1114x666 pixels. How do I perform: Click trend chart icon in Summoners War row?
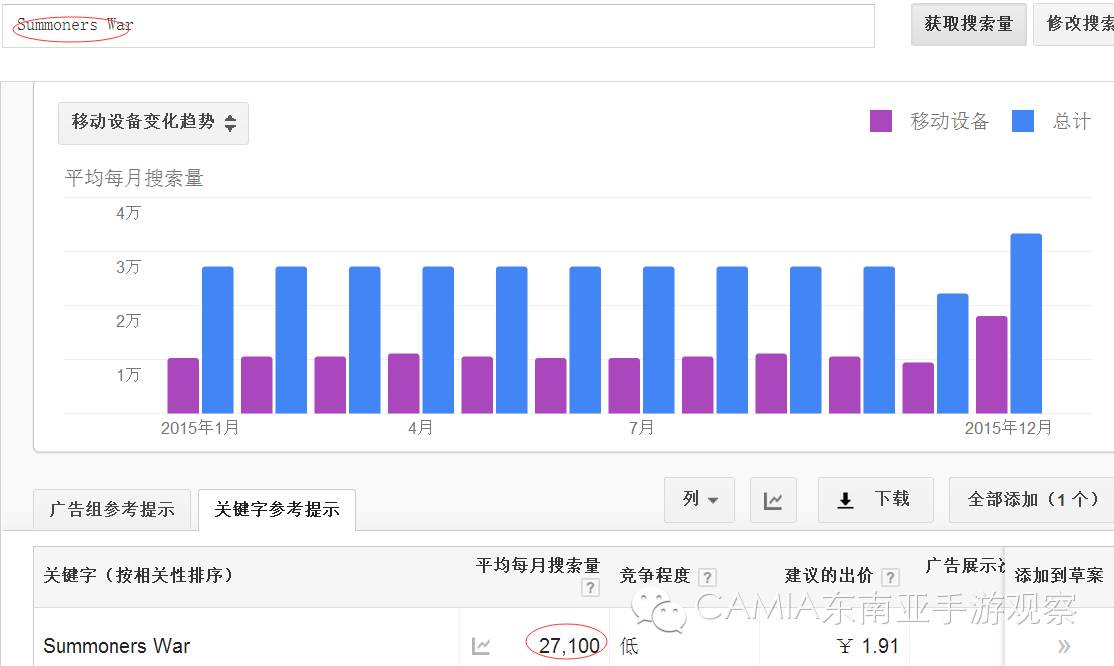tap(481, 646)
